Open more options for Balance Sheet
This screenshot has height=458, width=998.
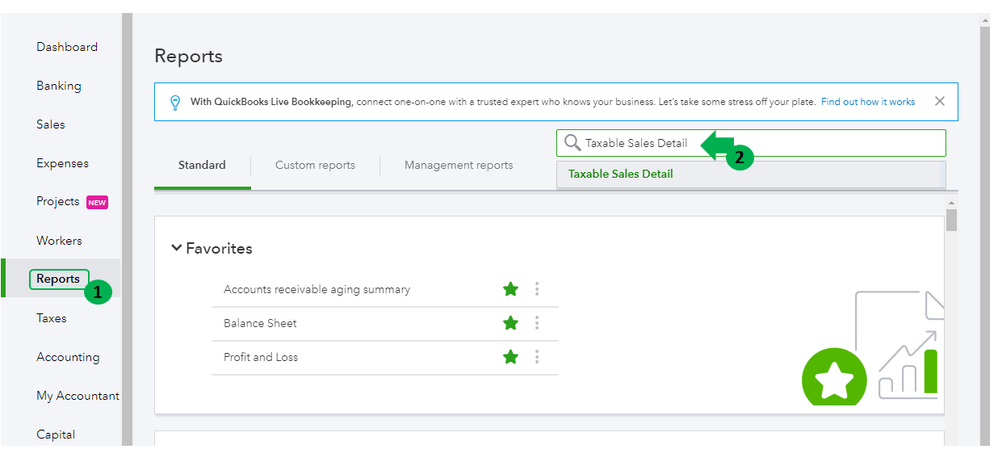(537, 323)
